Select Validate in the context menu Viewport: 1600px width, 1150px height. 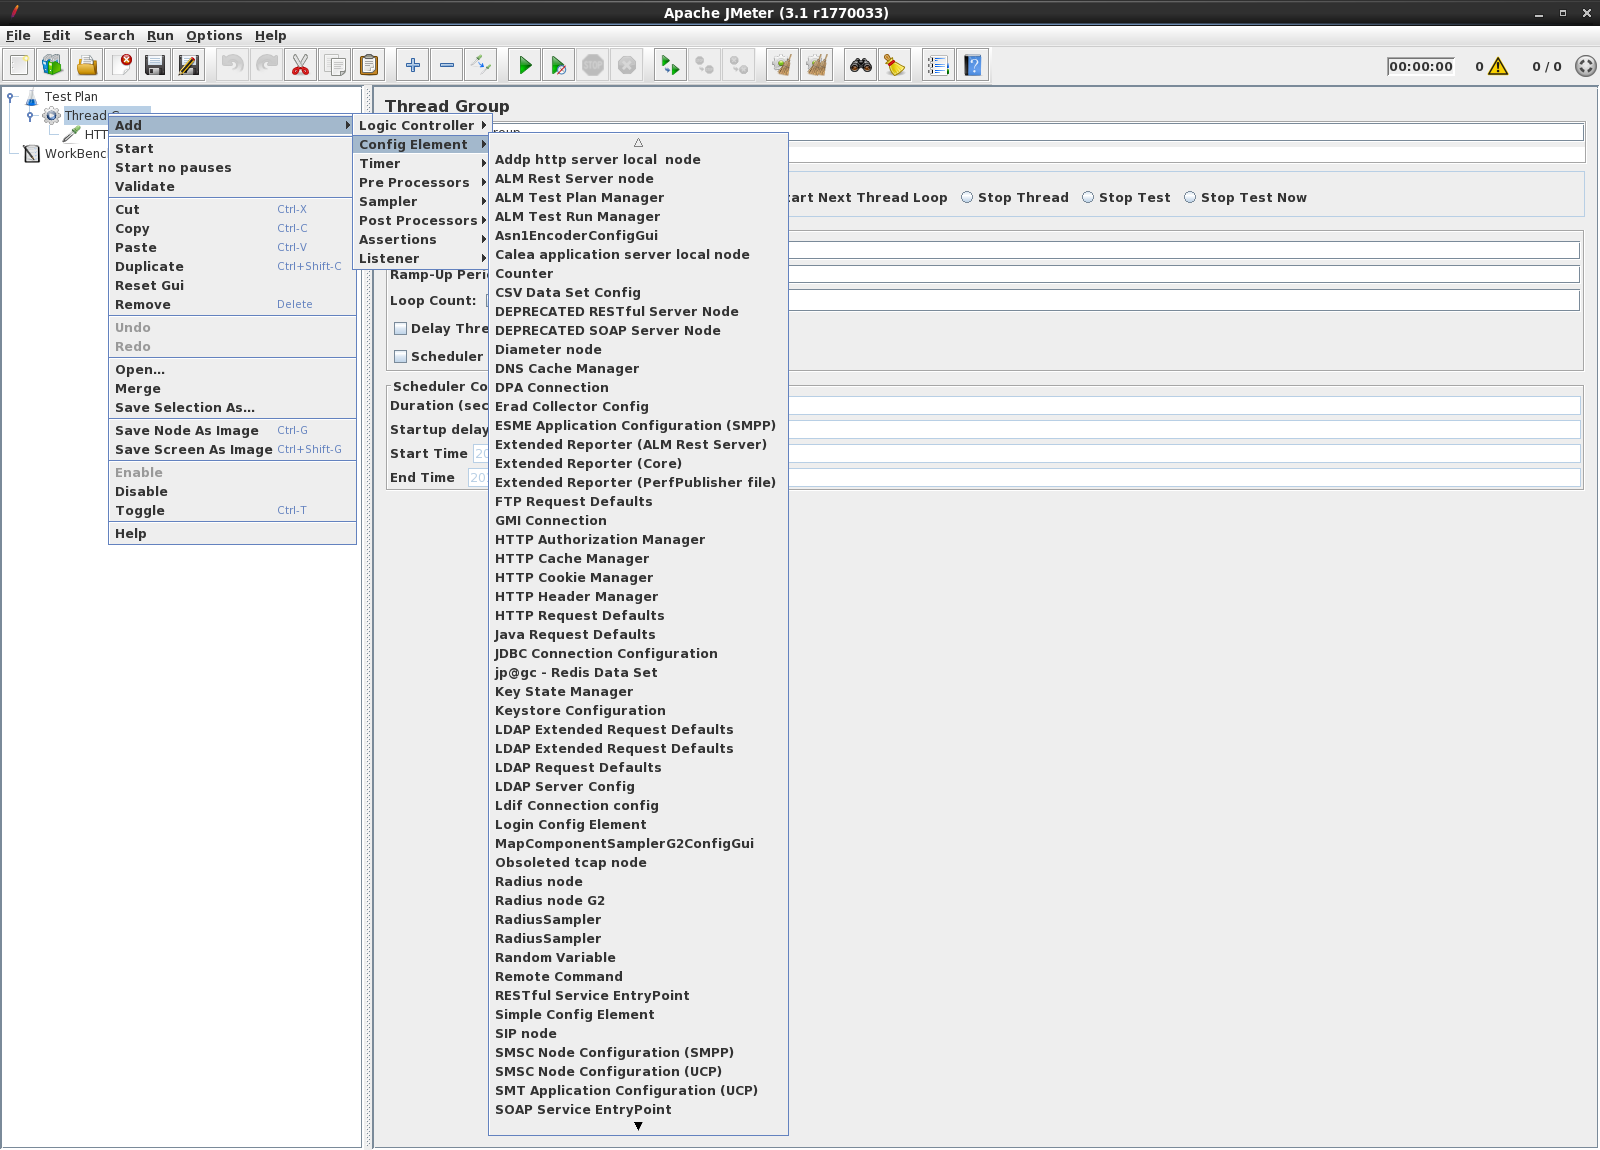click(x=147, y=186)
